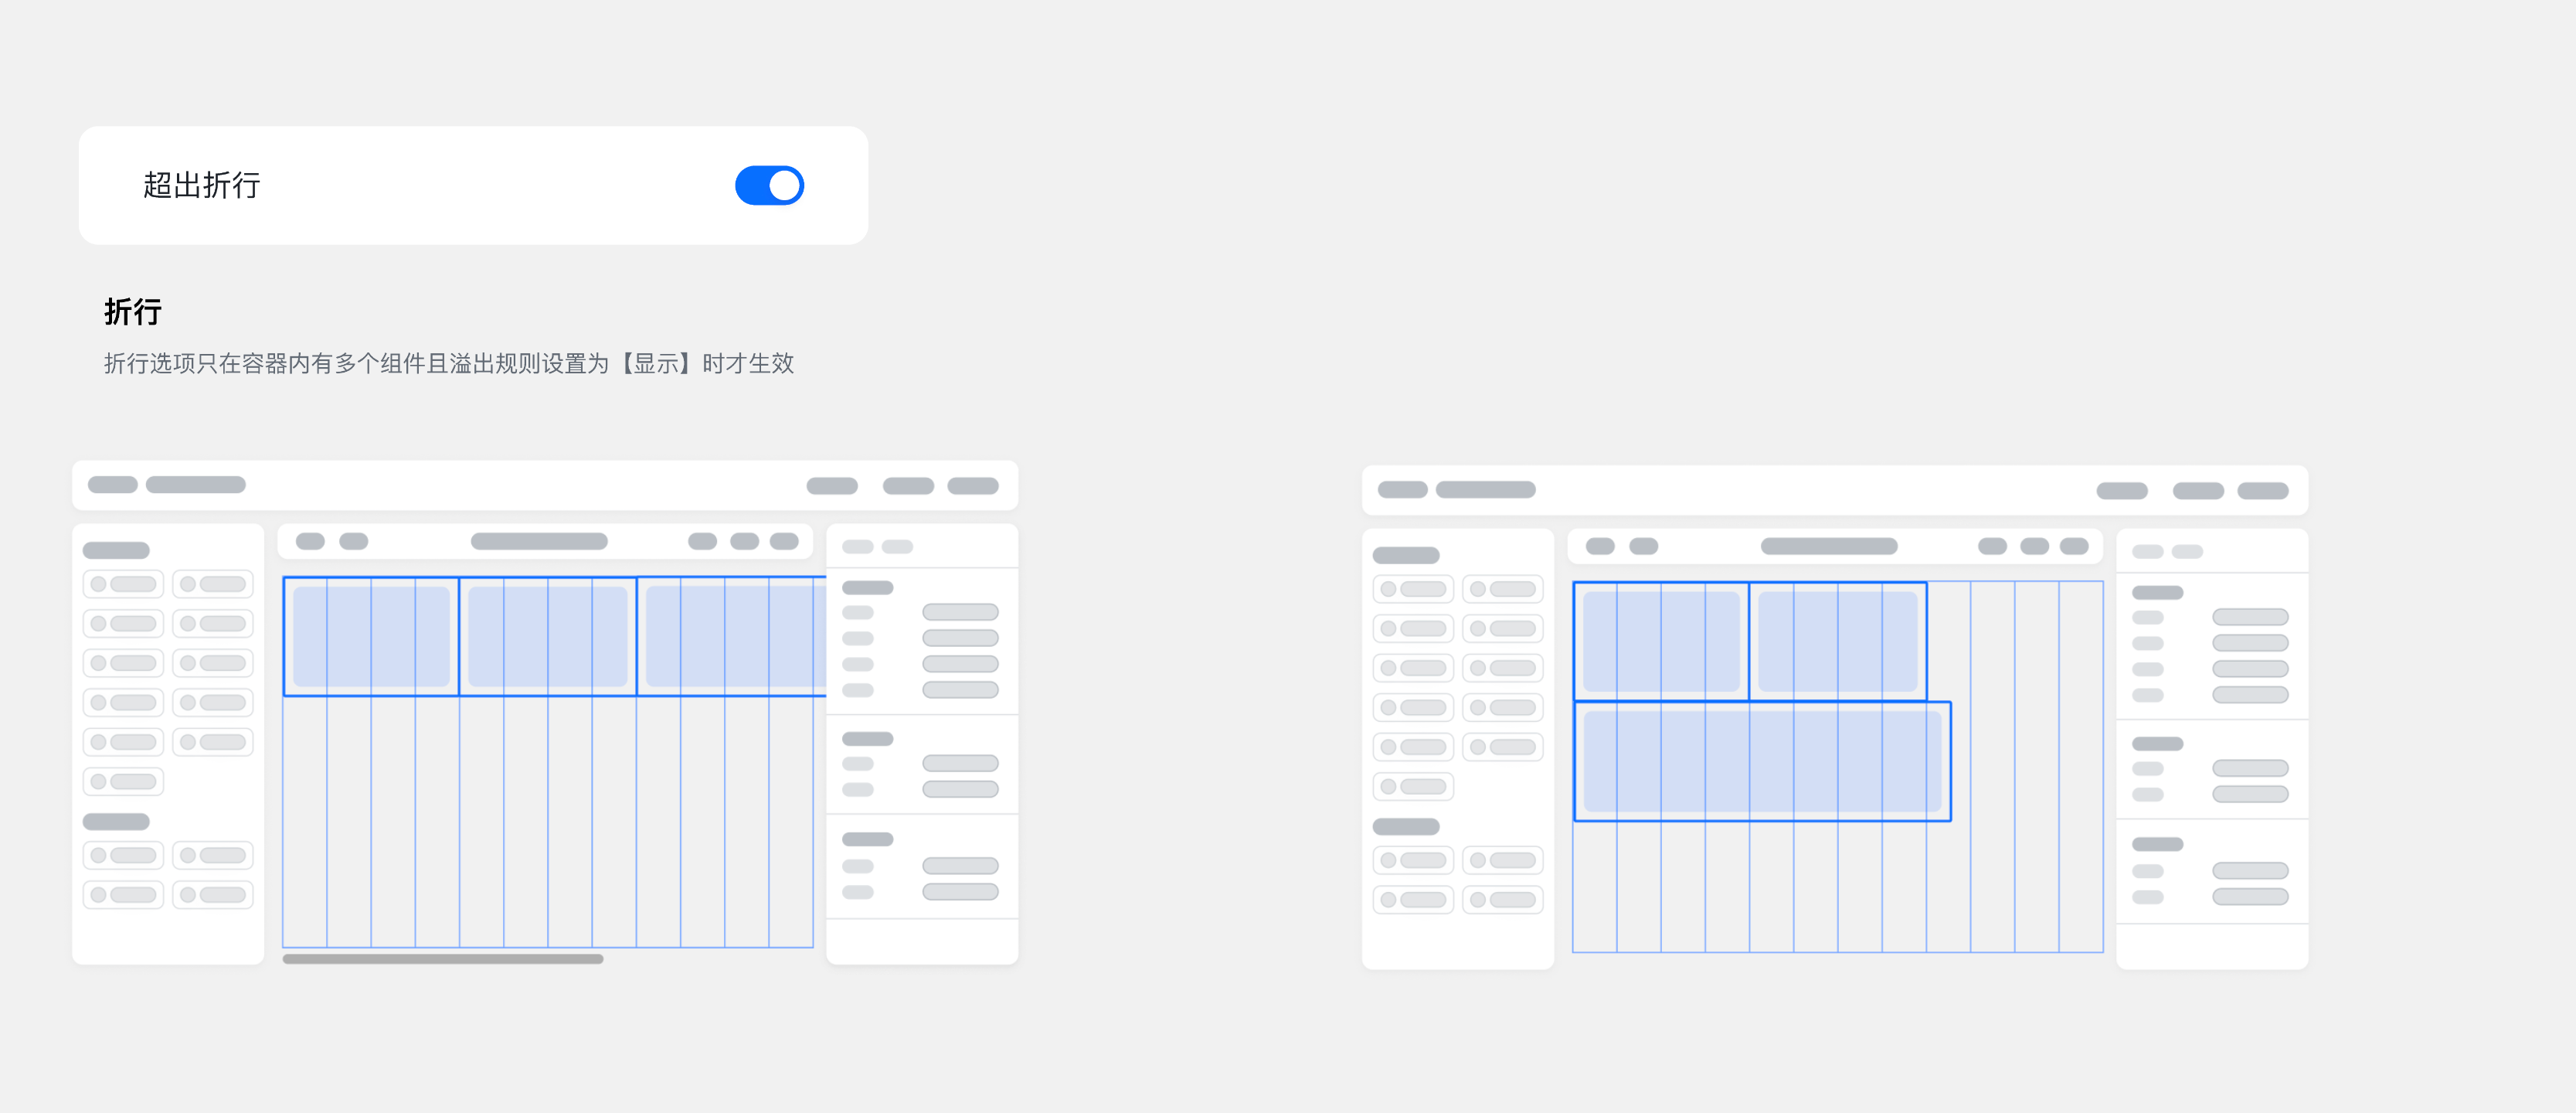Select the second top-row block in right wireframe

1838,641
